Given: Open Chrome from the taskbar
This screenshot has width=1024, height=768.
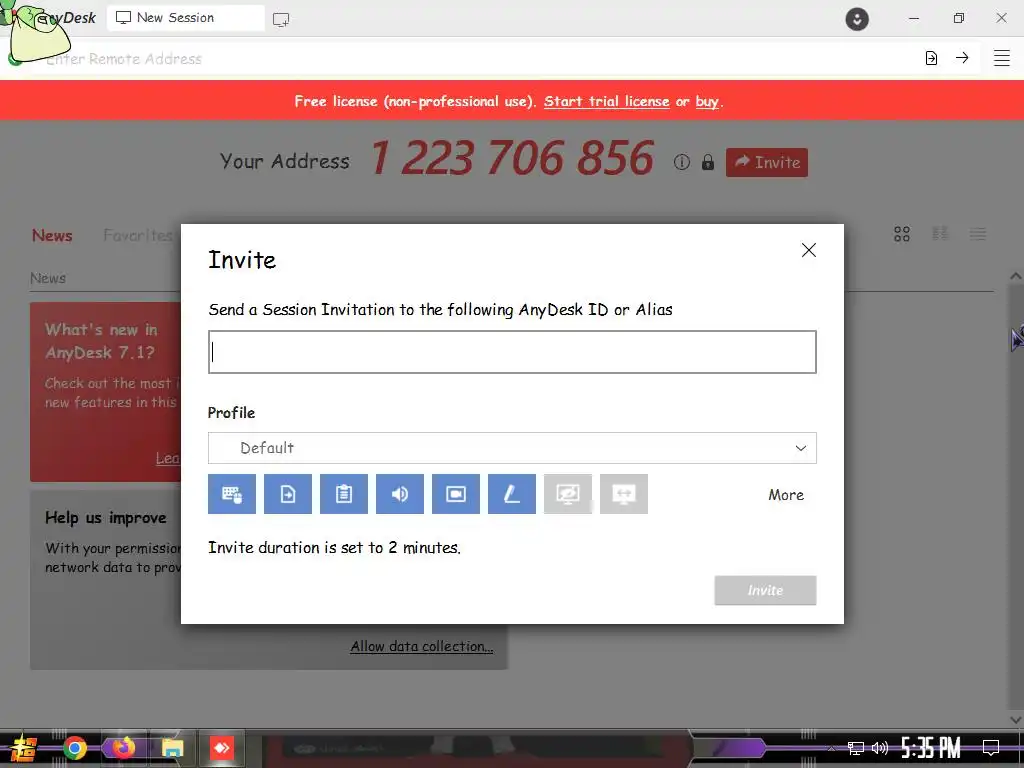Looking at the screenshot, I should pos(74,748).
